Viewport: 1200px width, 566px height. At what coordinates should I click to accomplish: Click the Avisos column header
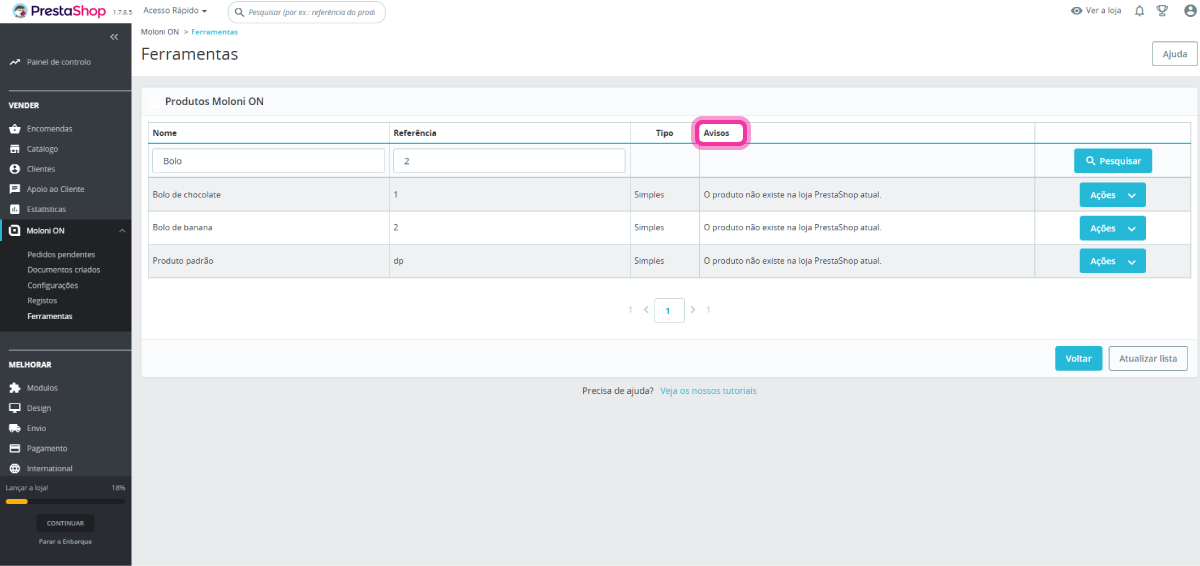tap(717, 133)
